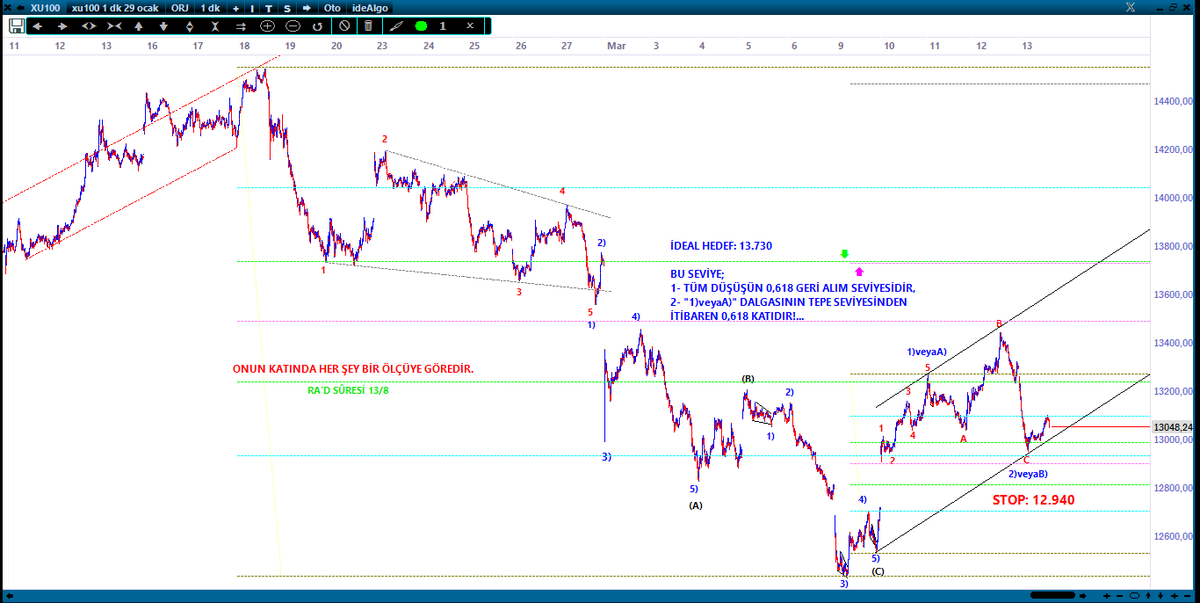Click the 'Mar' date label on time axis
Image resolution: width=1200 pixels, height=603 pixels.
[x=616, y=45]
